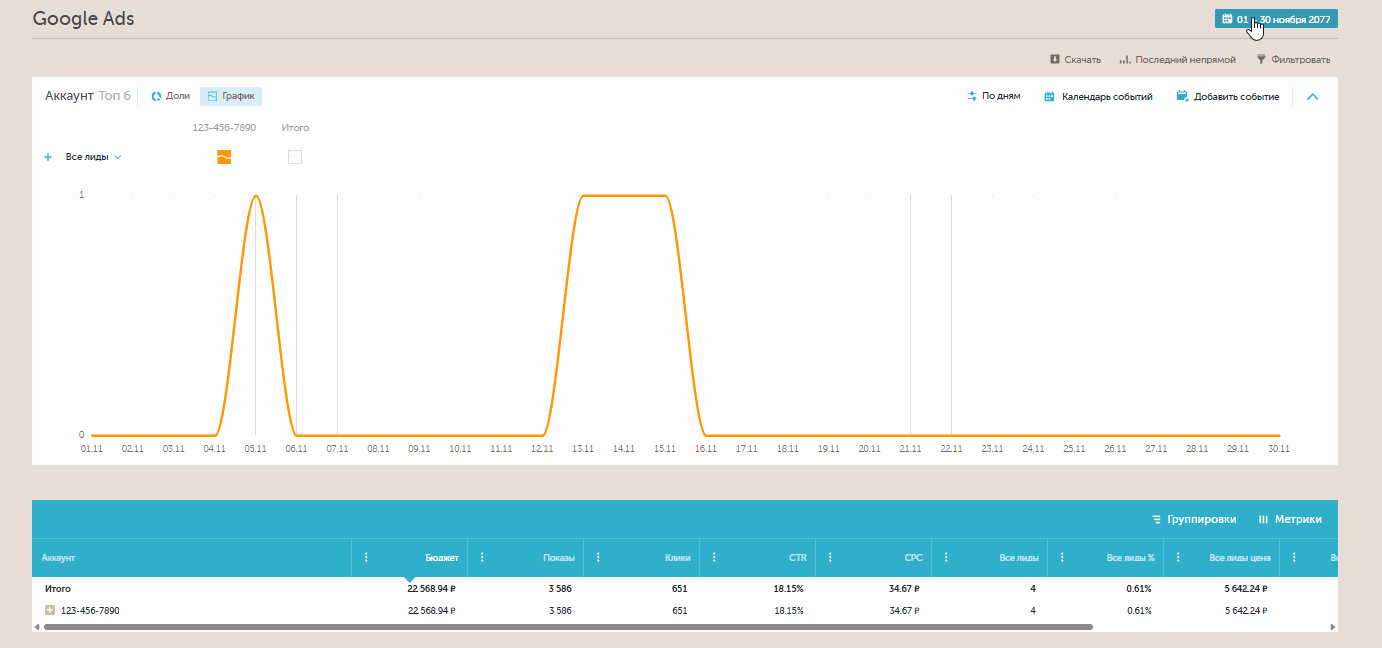
Task: Collapse the chart panel with chevron
Action: click(x=1313, y=97)
